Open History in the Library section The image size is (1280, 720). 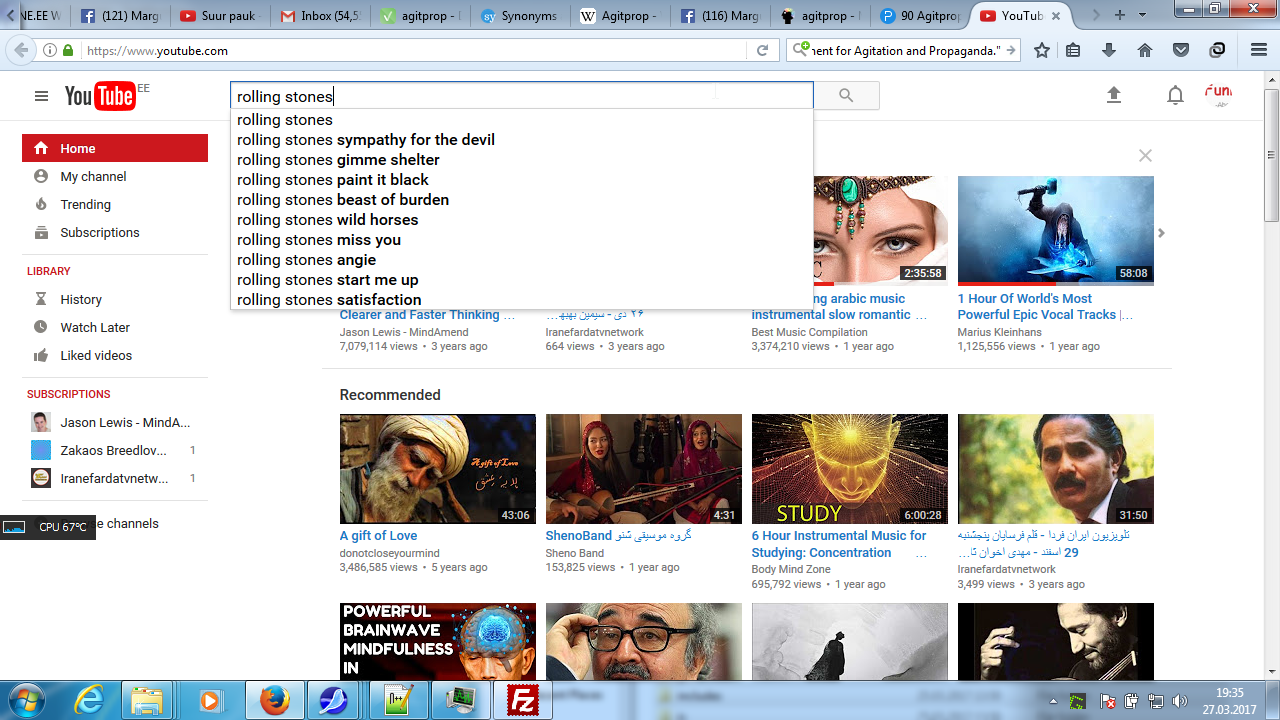pos(115,299)
